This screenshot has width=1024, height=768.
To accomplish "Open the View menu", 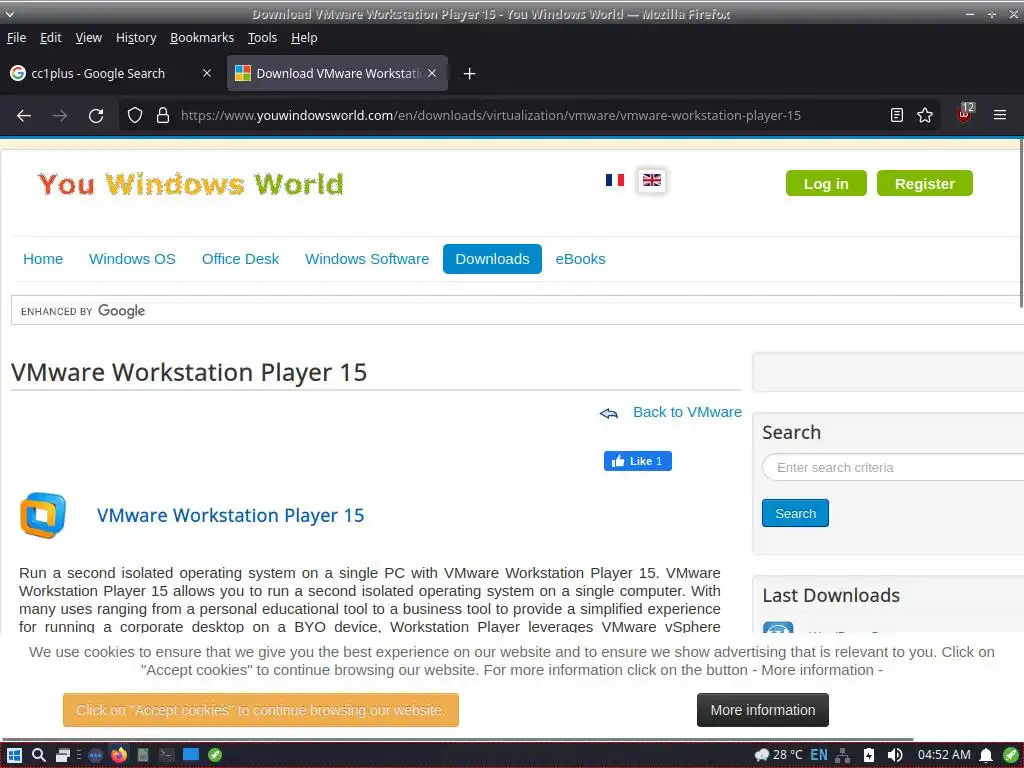I will [88, 38].
